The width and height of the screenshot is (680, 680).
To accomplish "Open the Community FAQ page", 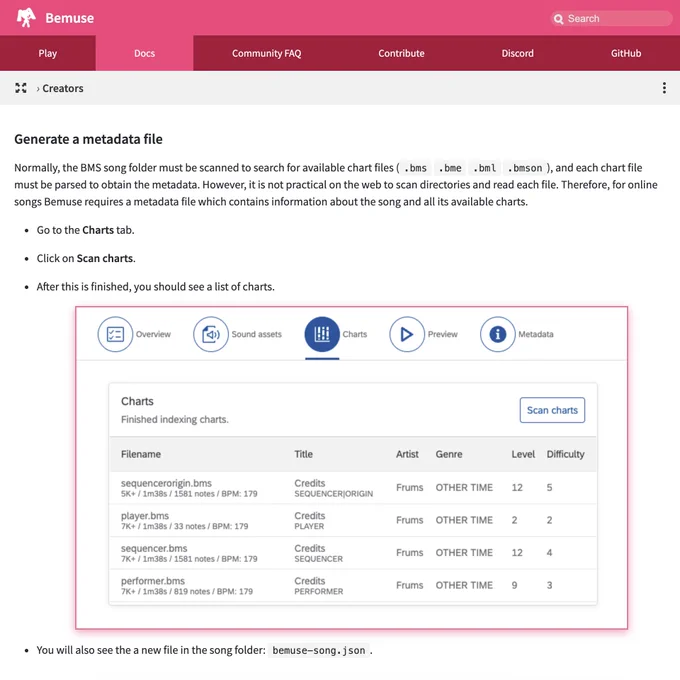I will tap(266, 53).
